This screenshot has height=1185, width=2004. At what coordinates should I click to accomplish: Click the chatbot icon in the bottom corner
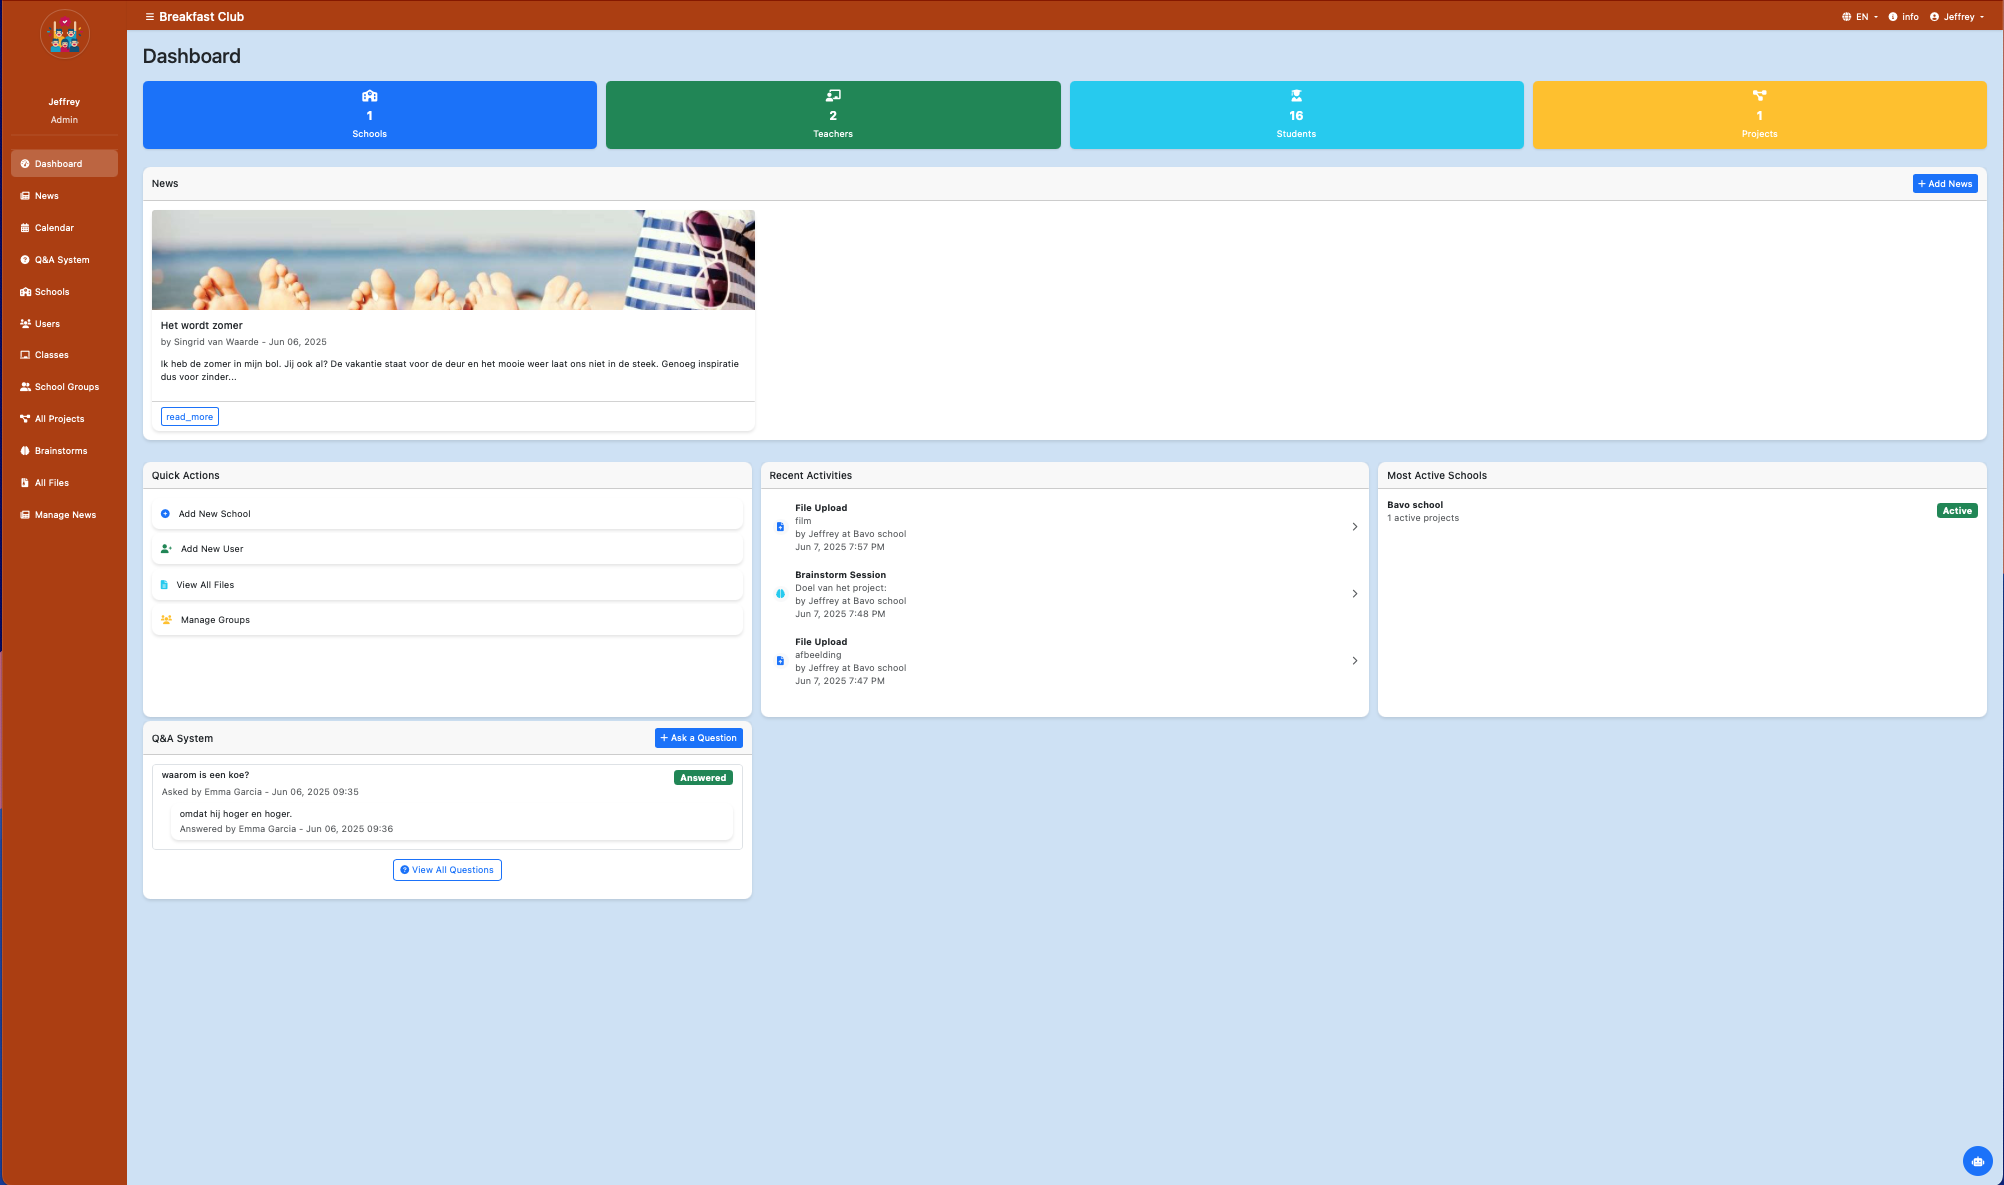[x=1977, y=1161]
